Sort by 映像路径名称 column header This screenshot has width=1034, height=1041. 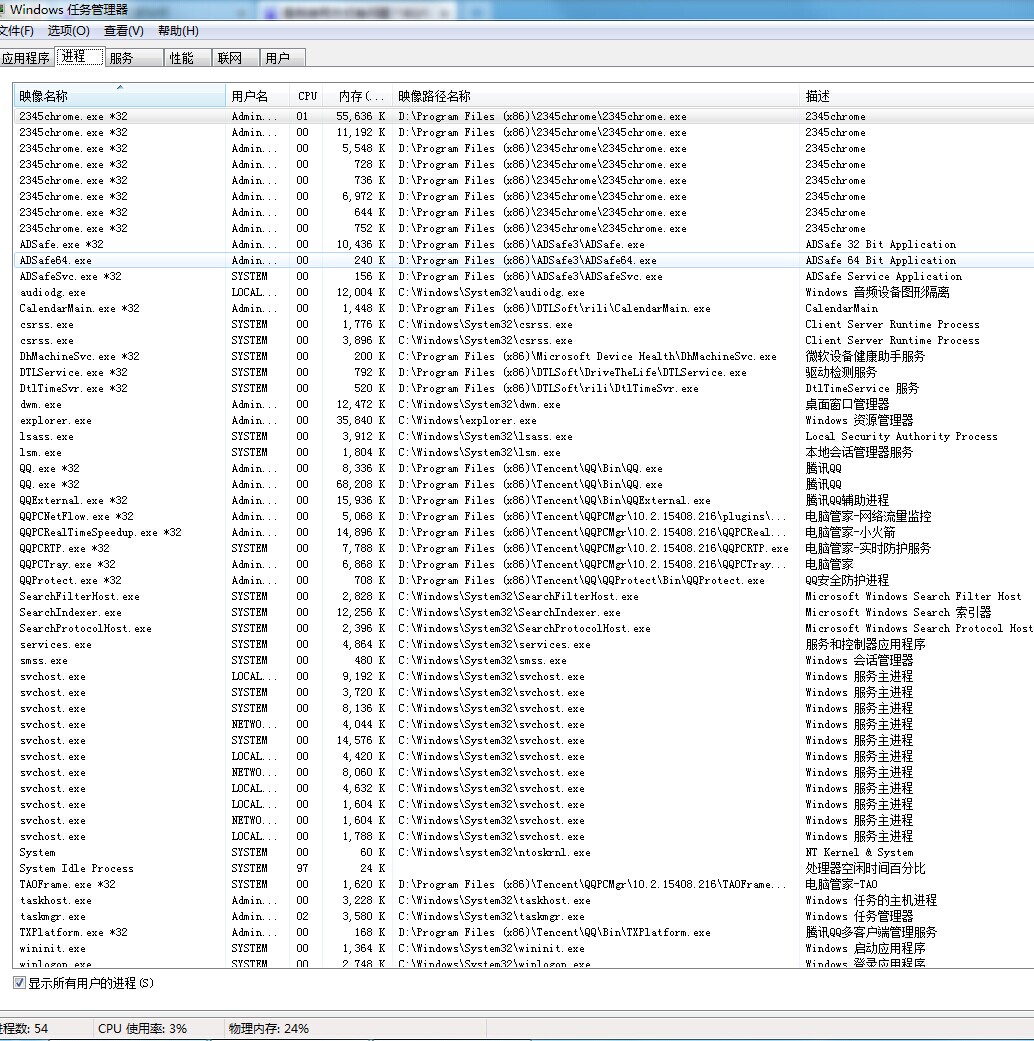[596, 96]
